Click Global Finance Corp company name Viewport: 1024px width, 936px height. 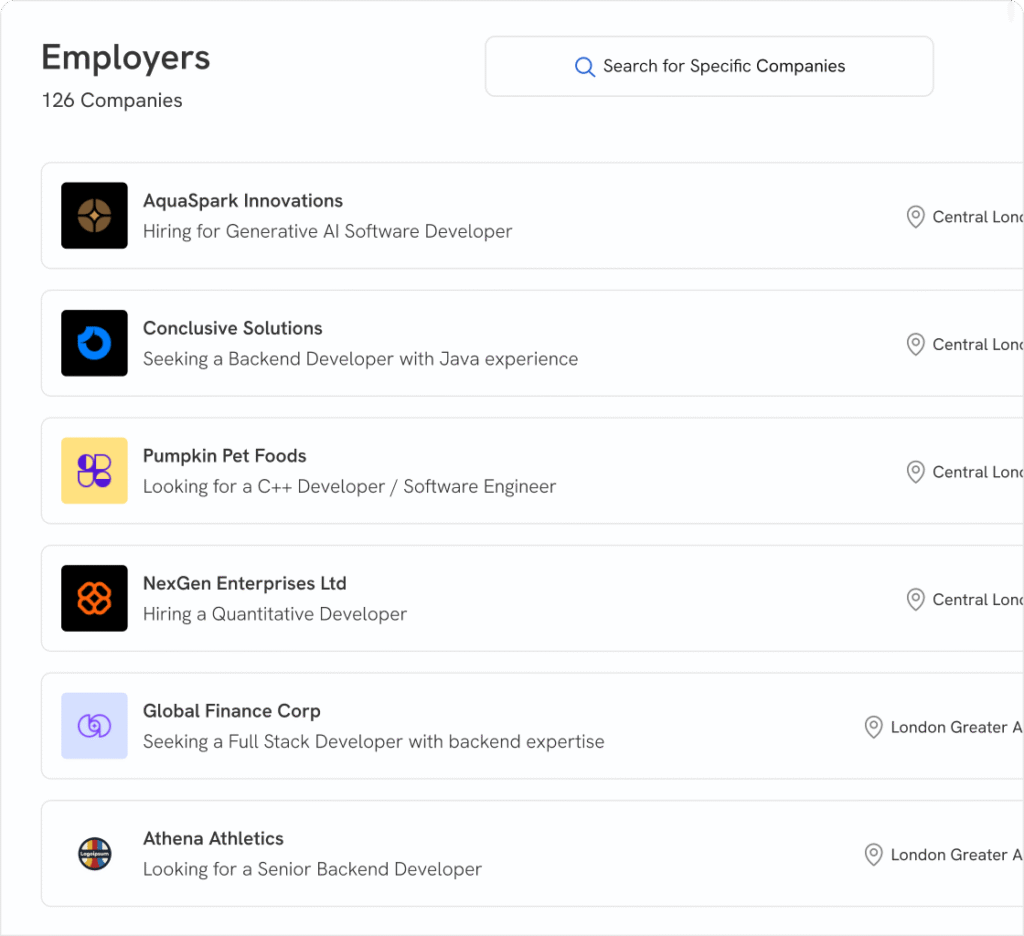coord(232,711)
